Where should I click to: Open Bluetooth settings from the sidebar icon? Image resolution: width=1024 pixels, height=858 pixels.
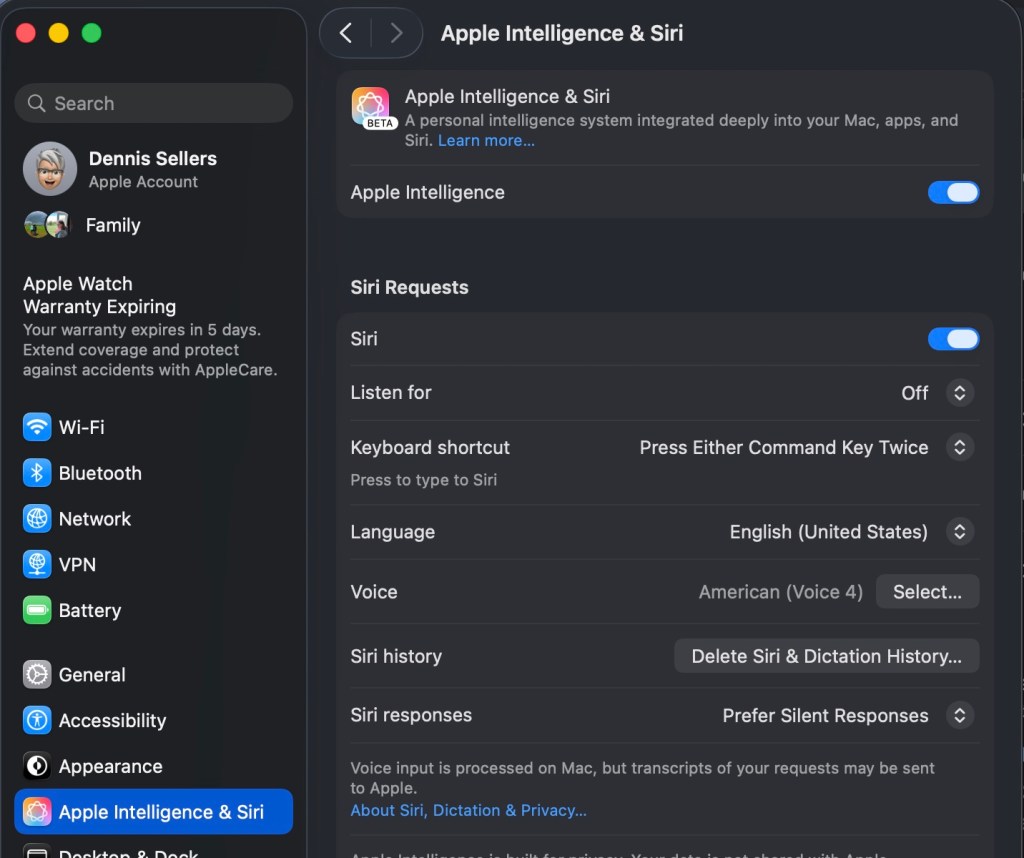tap(37, 473)
